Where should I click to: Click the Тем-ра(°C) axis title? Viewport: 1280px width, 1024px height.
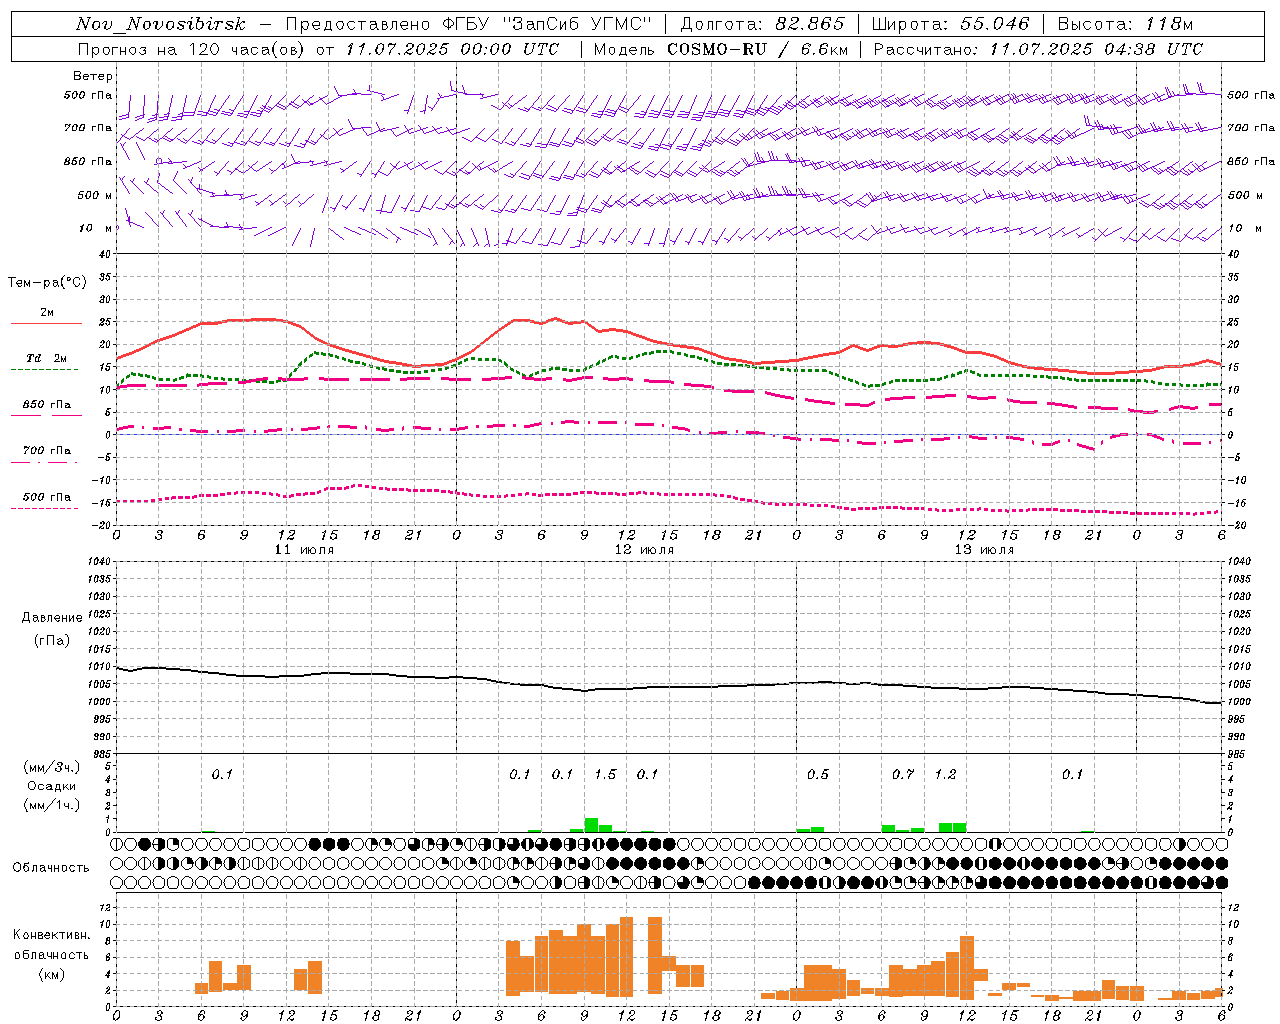point(47,283)
